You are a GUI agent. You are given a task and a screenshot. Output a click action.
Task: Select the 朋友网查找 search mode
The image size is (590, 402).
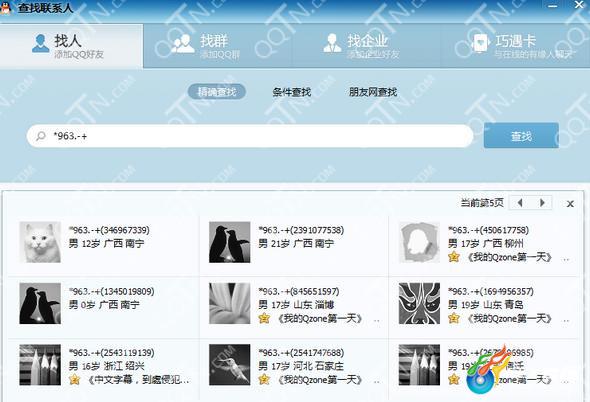coord(373,92)
